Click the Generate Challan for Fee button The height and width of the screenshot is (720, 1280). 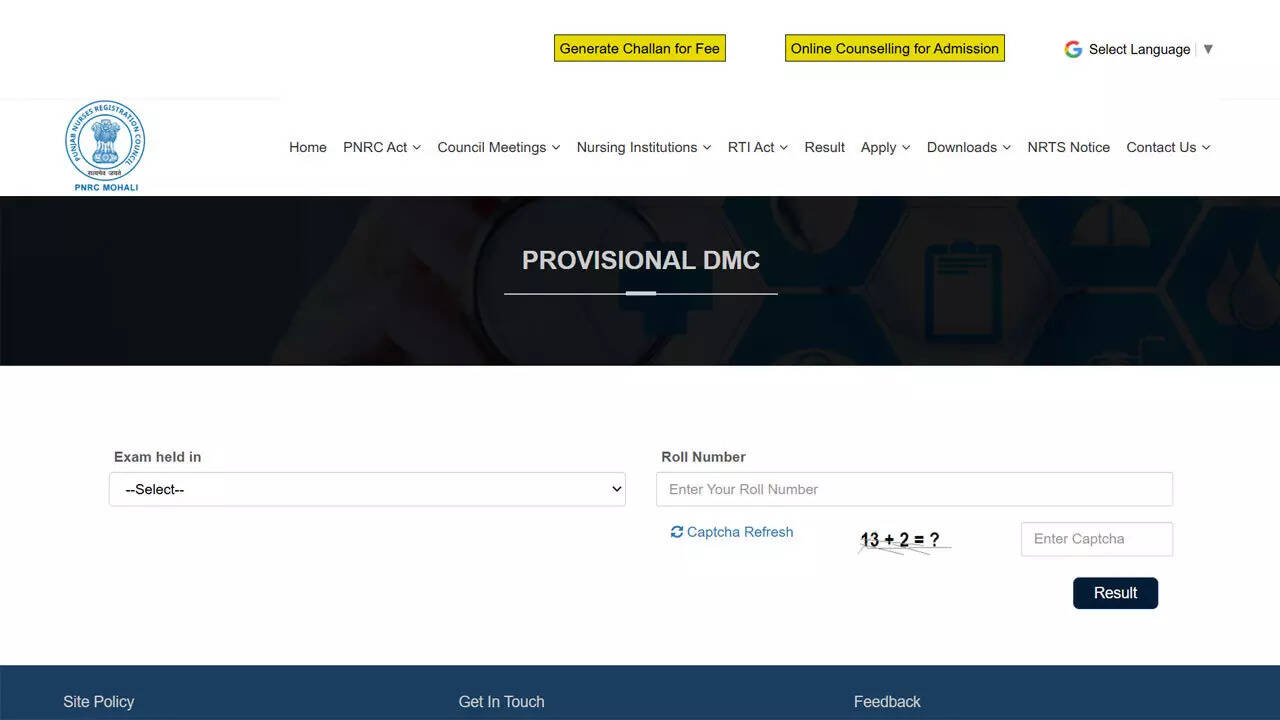tap(640, 47)
